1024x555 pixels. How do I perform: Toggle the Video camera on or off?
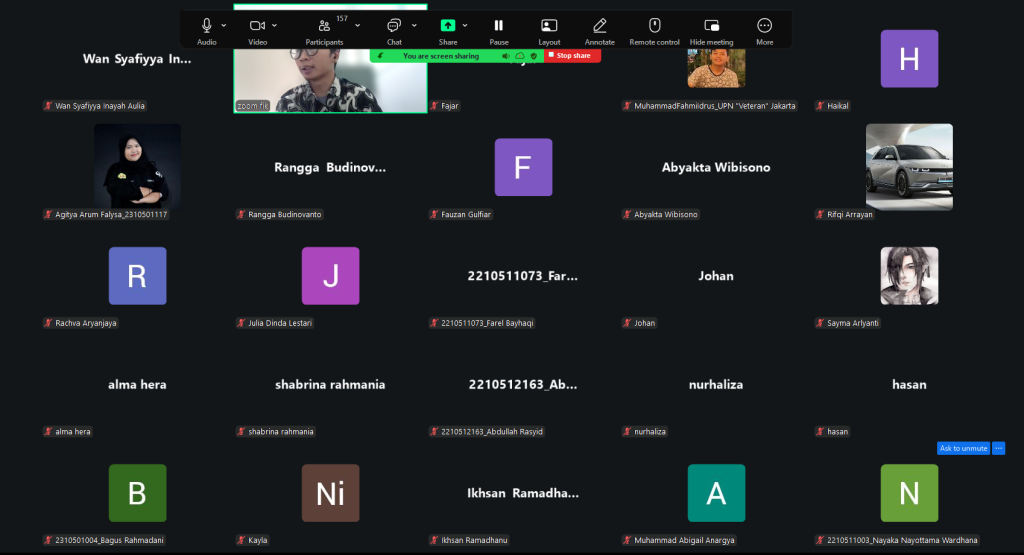click(x=257, y=26)
